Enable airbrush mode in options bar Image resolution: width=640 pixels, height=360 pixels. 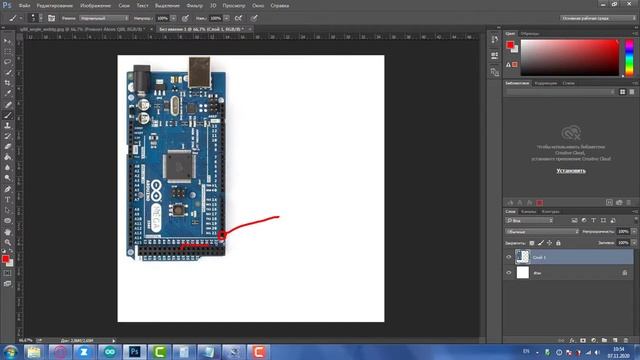238,18
